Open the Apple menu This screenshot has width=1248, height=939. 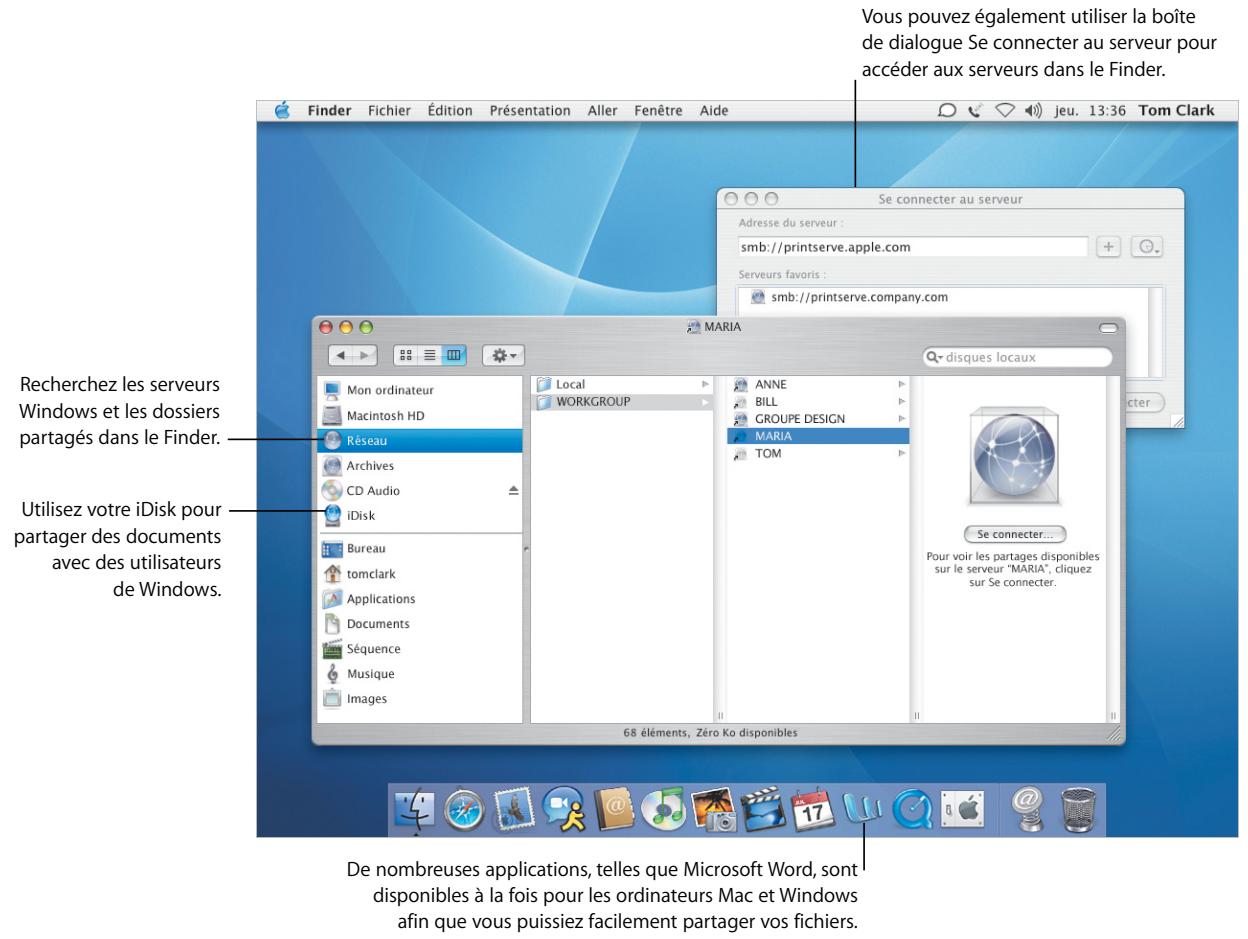[282, 110]
